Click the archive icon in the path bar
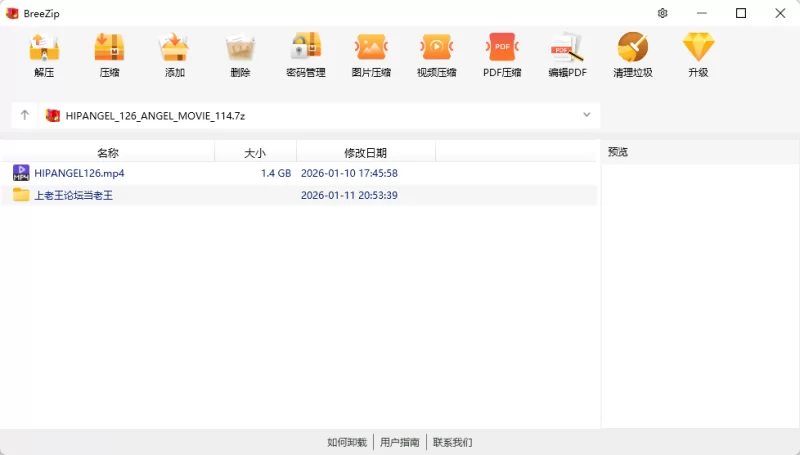 point(53,116)
